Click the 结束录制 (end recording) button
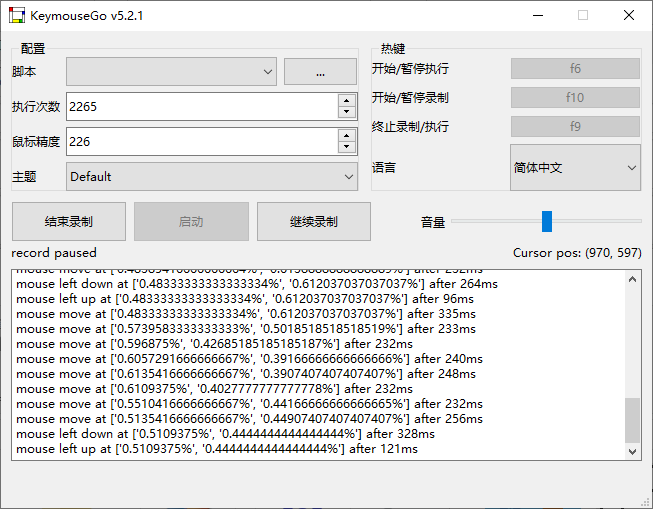The image size is (653, 509). [x=69, y=222]
